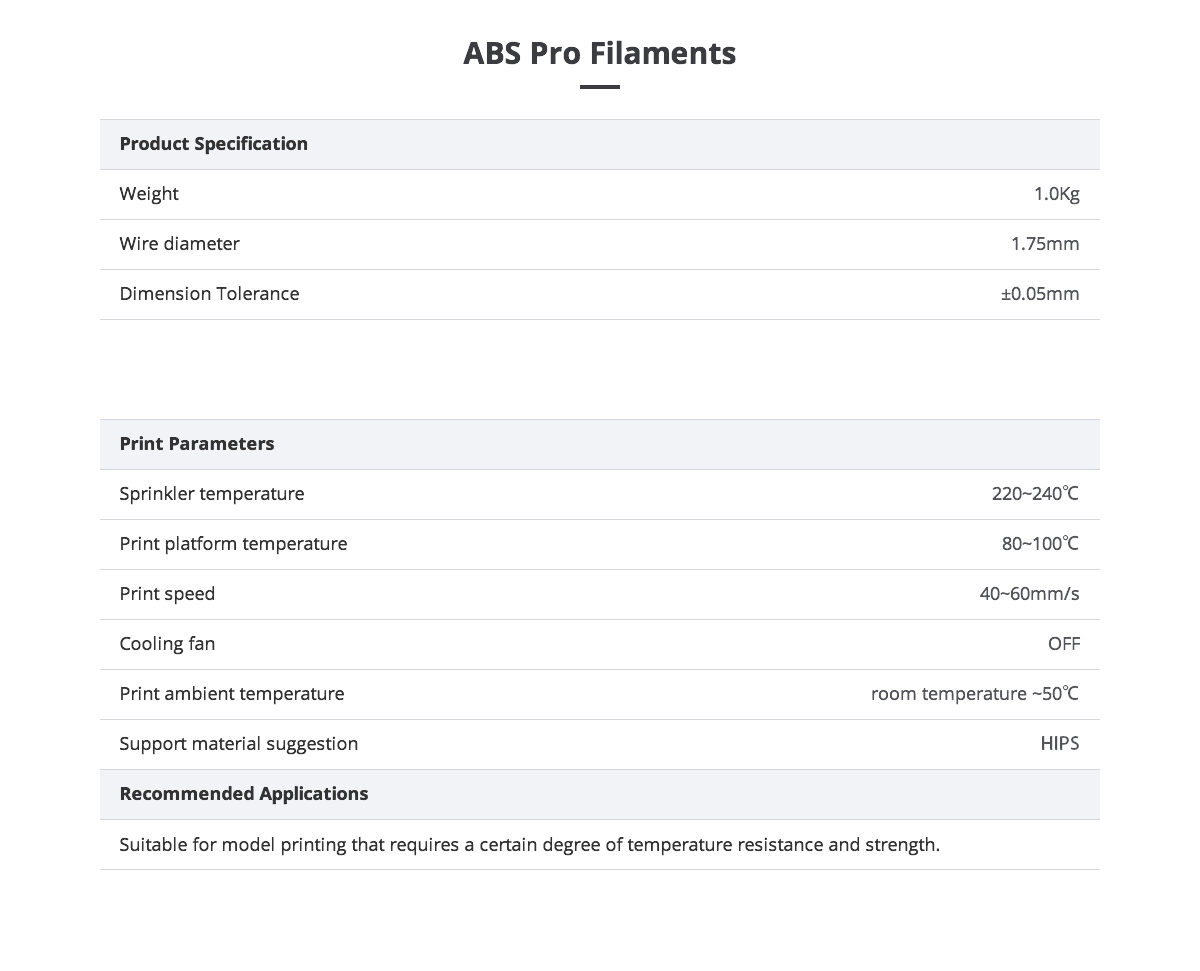Select the 80~100℃ platform value
The image size is (1200, 971).
point(1041,544)
